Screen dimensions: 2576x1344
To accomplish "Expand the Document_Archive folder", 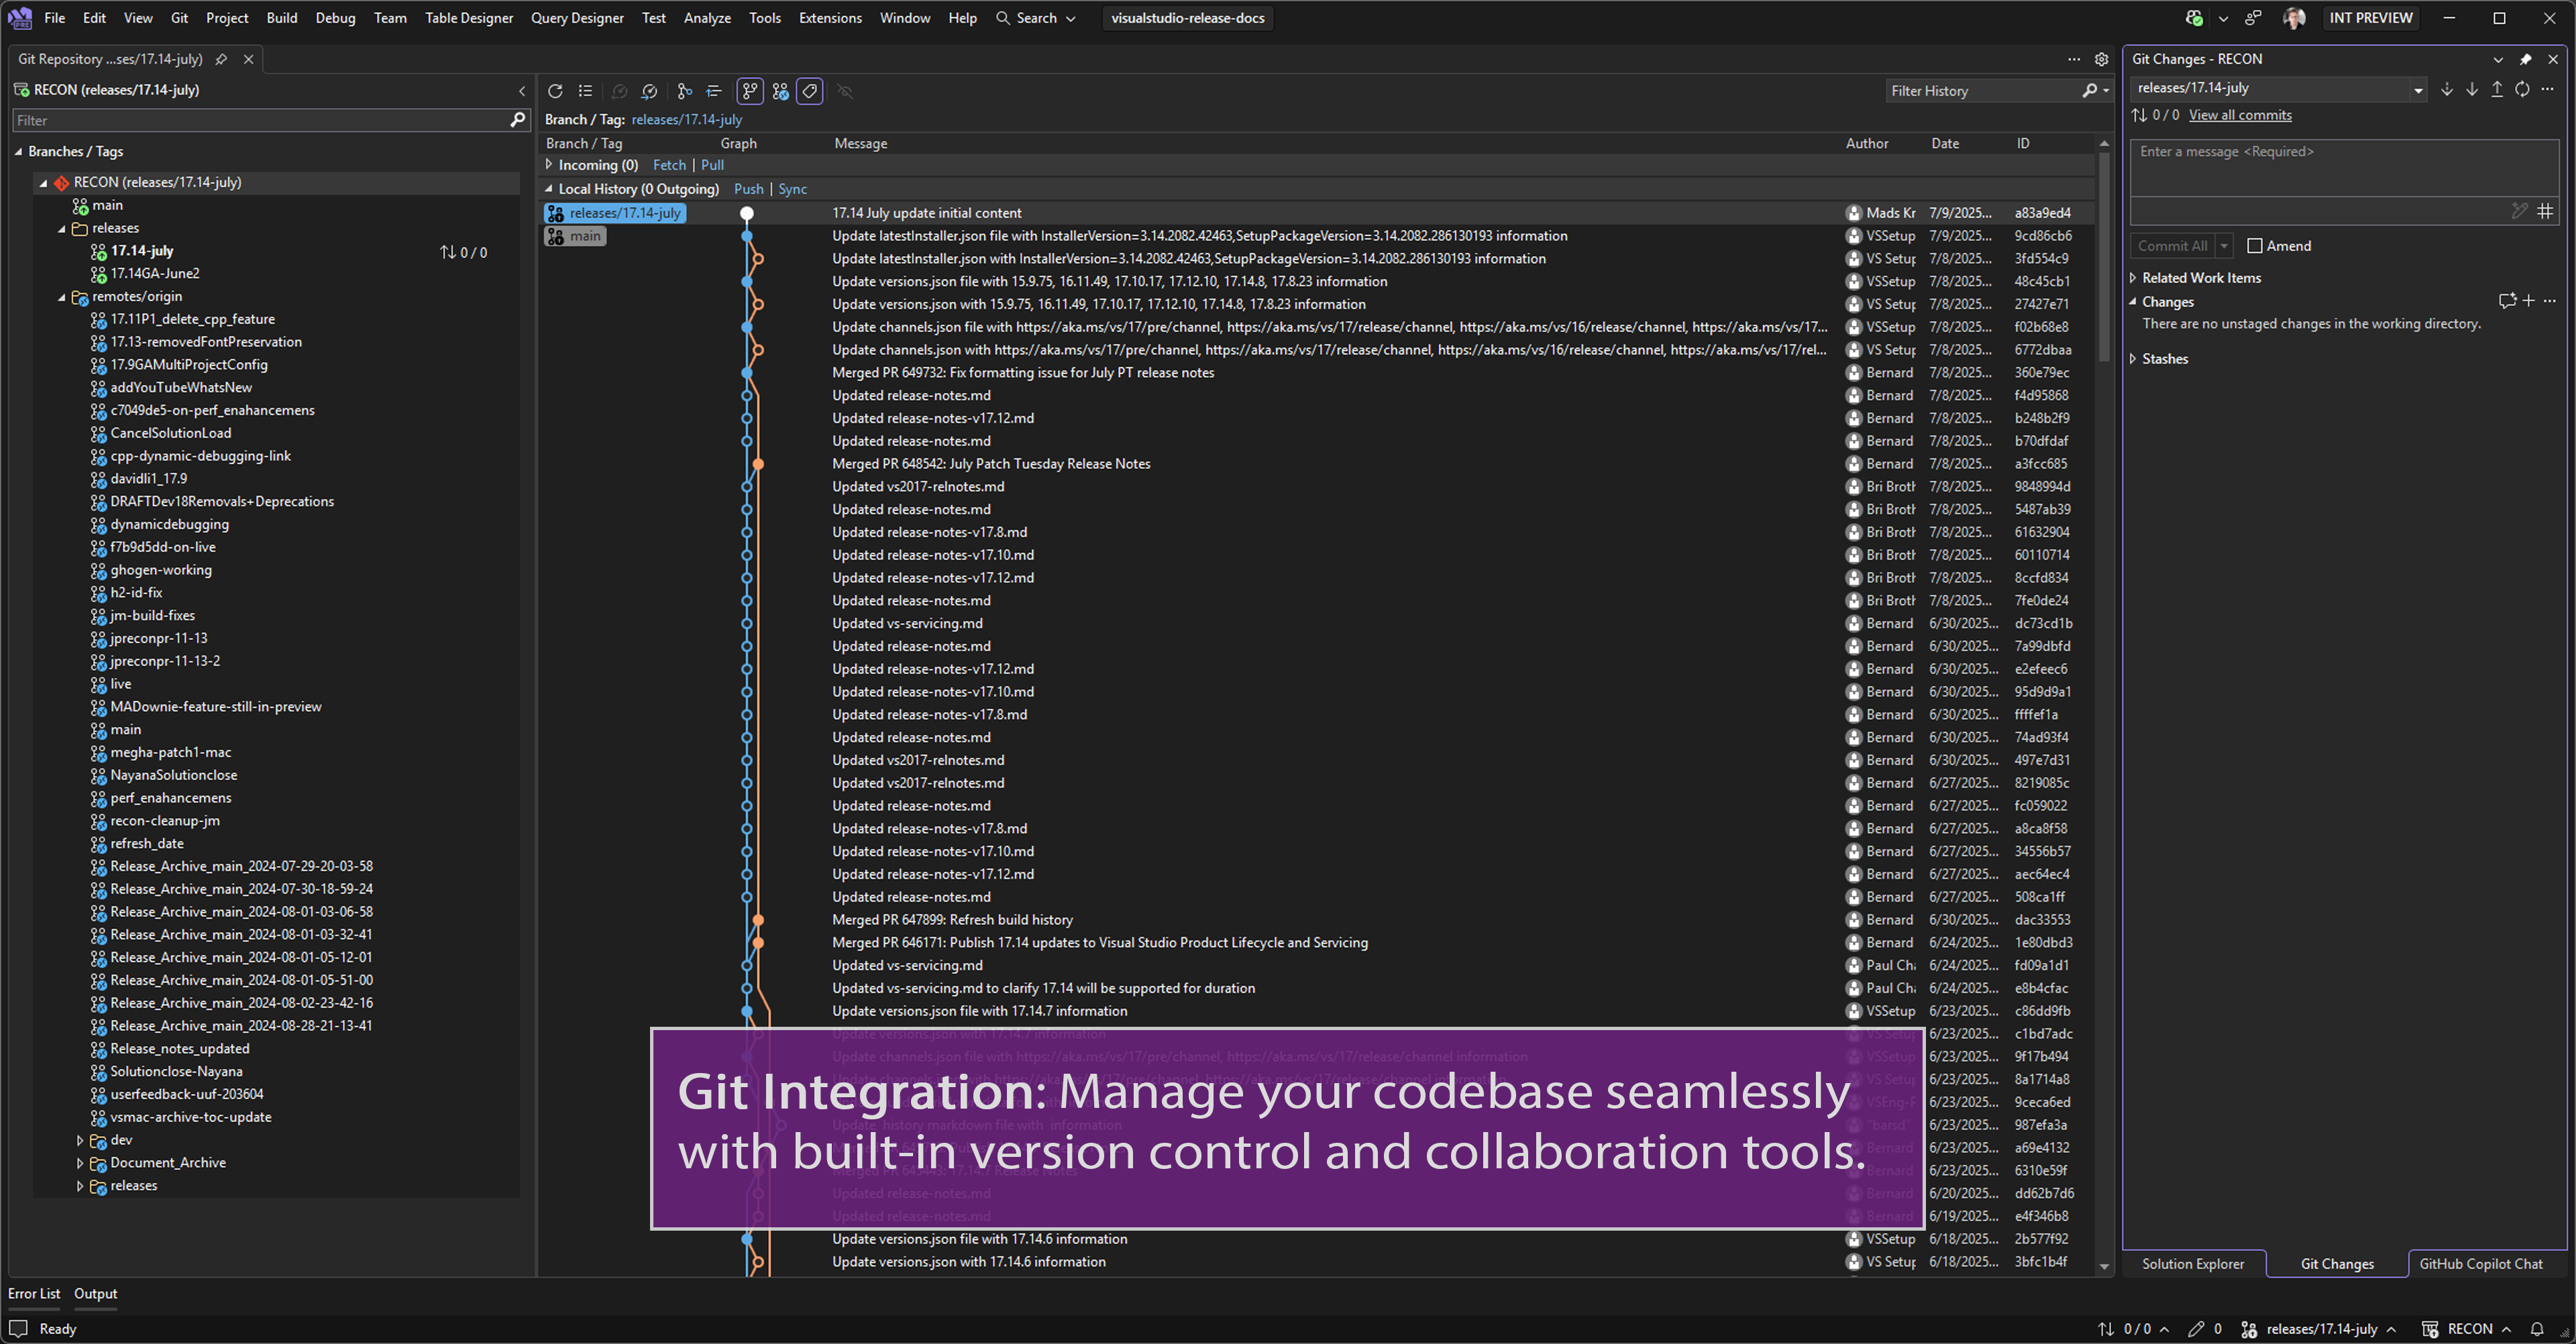I will (x=81, y=1162).
